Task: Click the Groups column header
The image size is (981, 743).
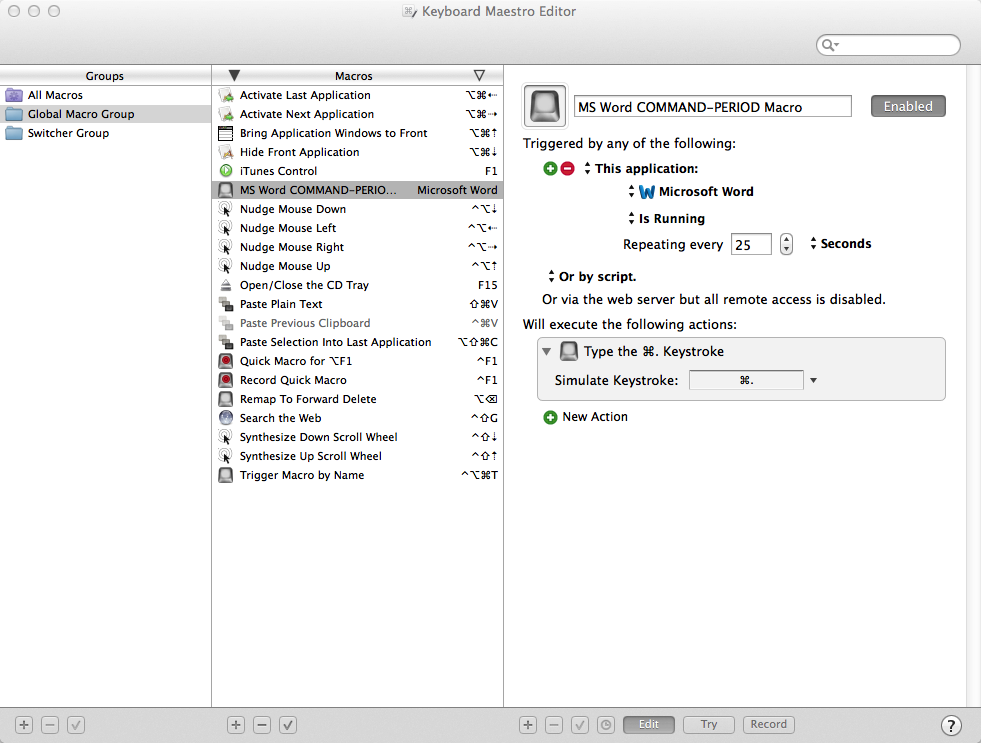Action: coord(105,76)
